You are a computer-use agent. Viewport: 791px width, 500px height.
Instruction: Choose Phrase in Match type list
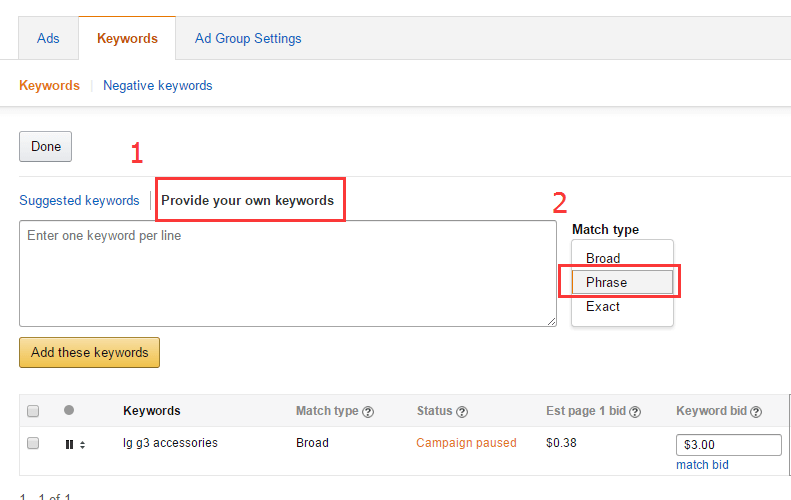[x=607, y=282]
